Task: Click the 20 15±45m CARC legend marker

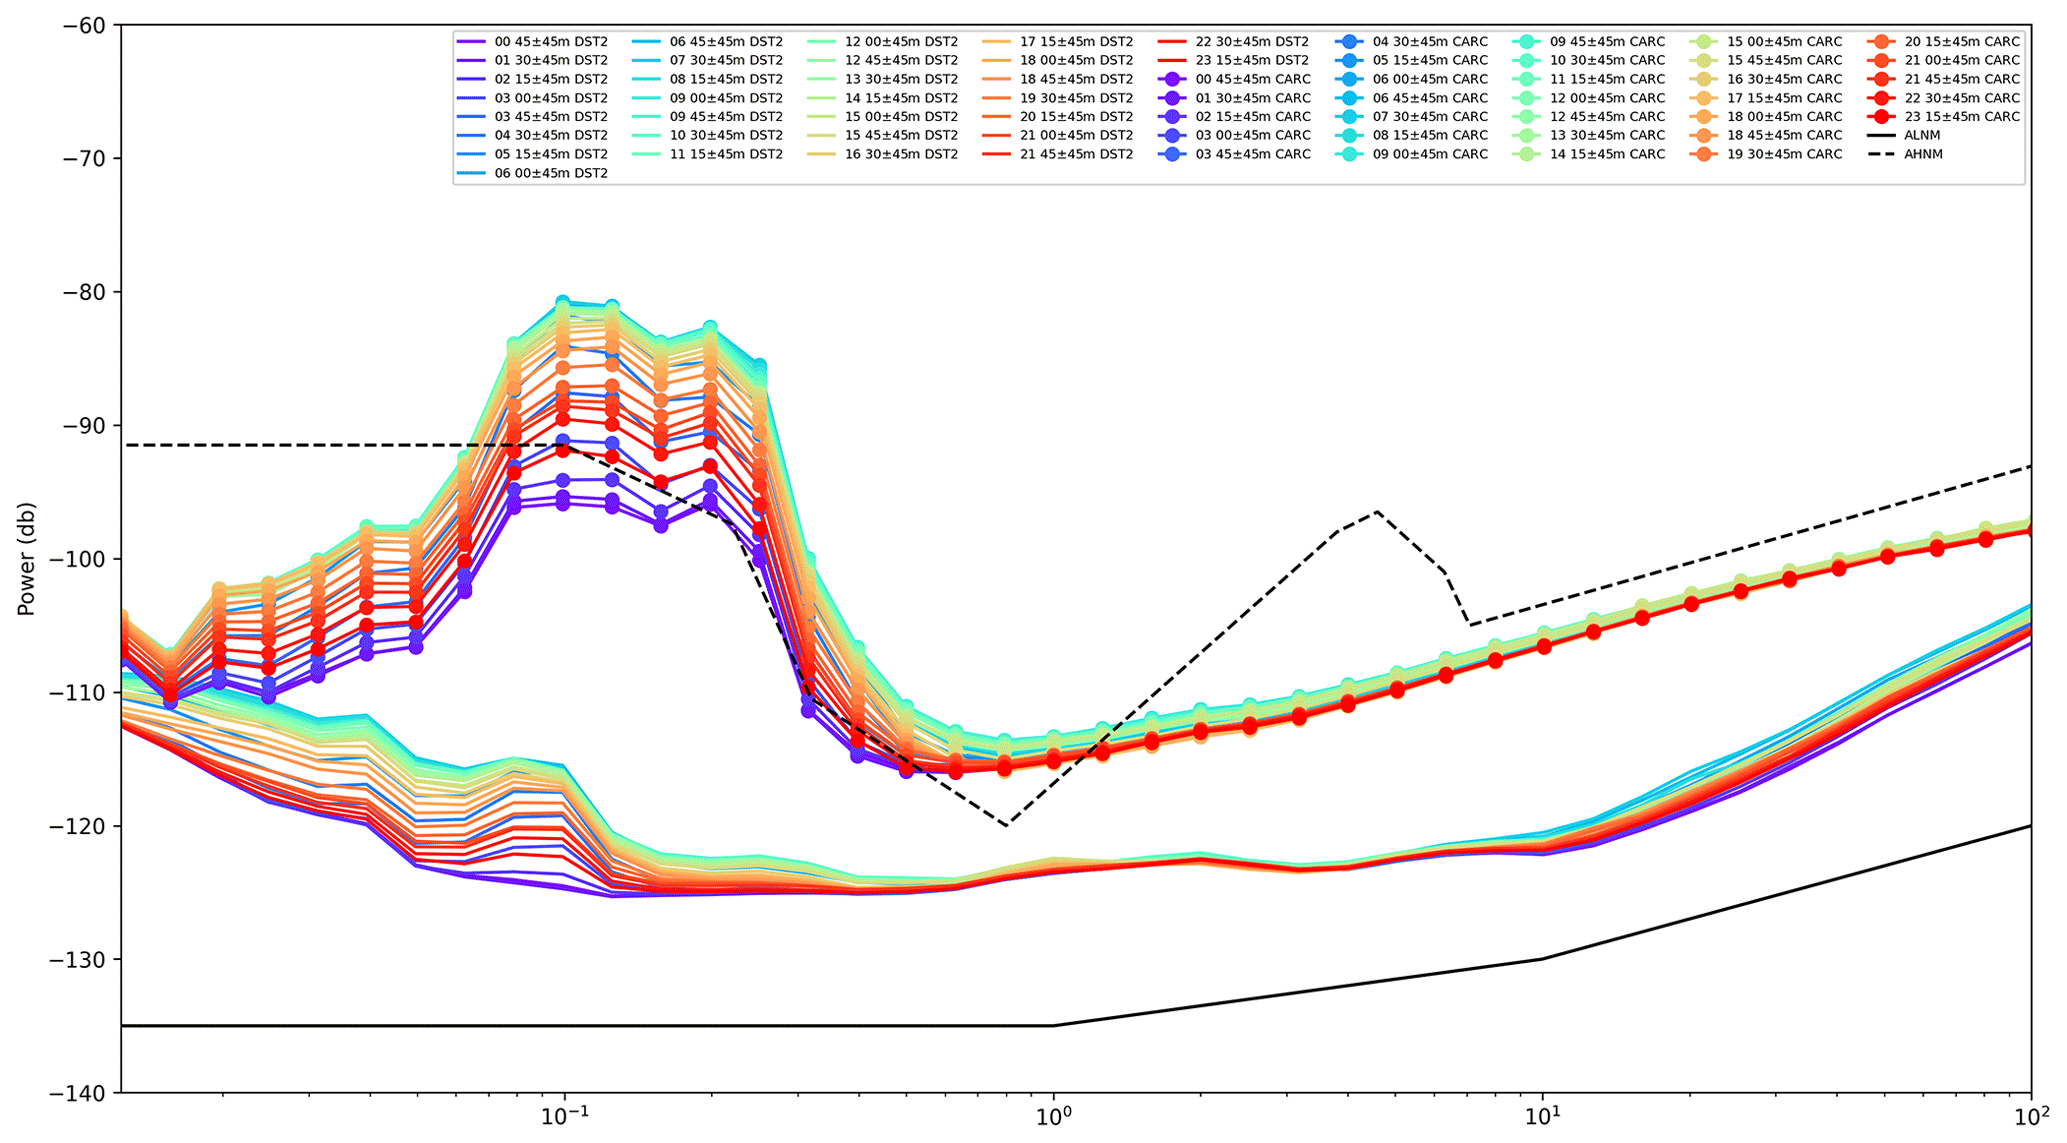Action: 1882,42
